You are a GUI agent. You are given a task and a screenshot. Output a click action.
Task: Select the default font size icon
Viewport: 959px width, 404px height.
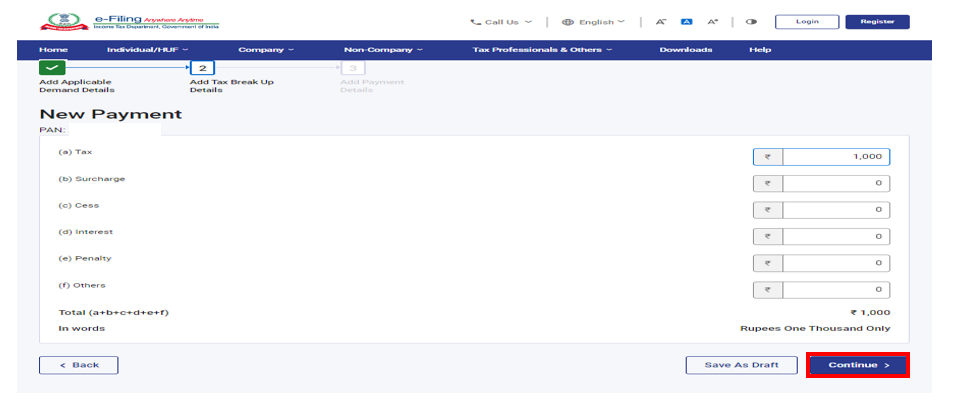(686, 22)
